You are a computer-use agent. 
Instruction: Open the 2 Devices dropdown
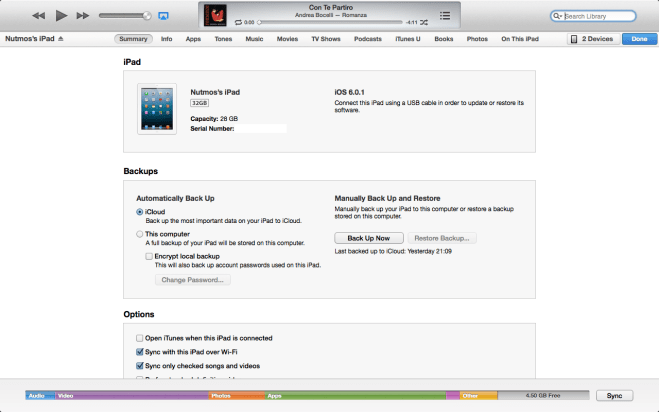click(x=592, y=39)
